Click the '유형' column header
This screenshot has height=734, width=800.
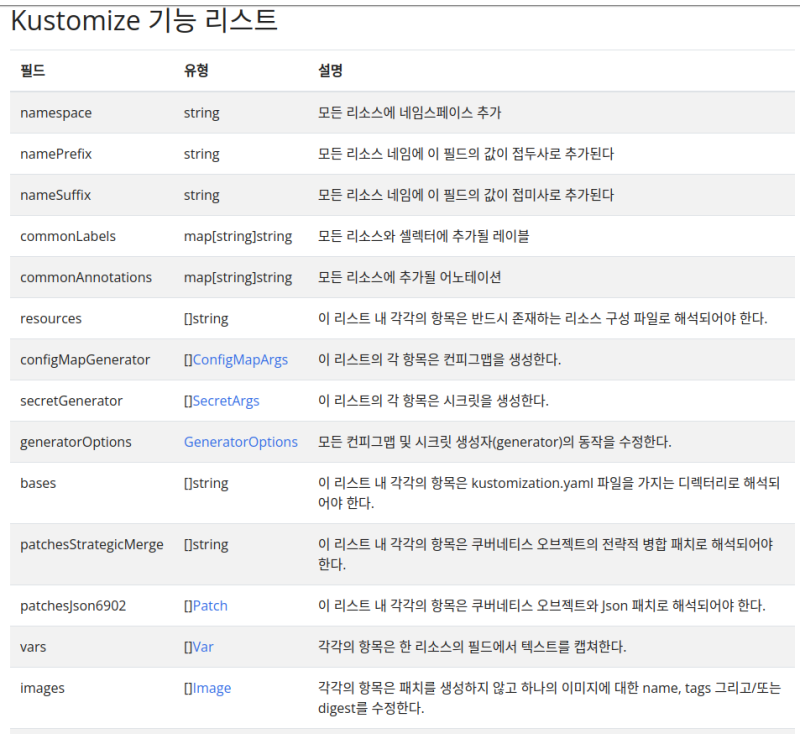click(196, 72)
